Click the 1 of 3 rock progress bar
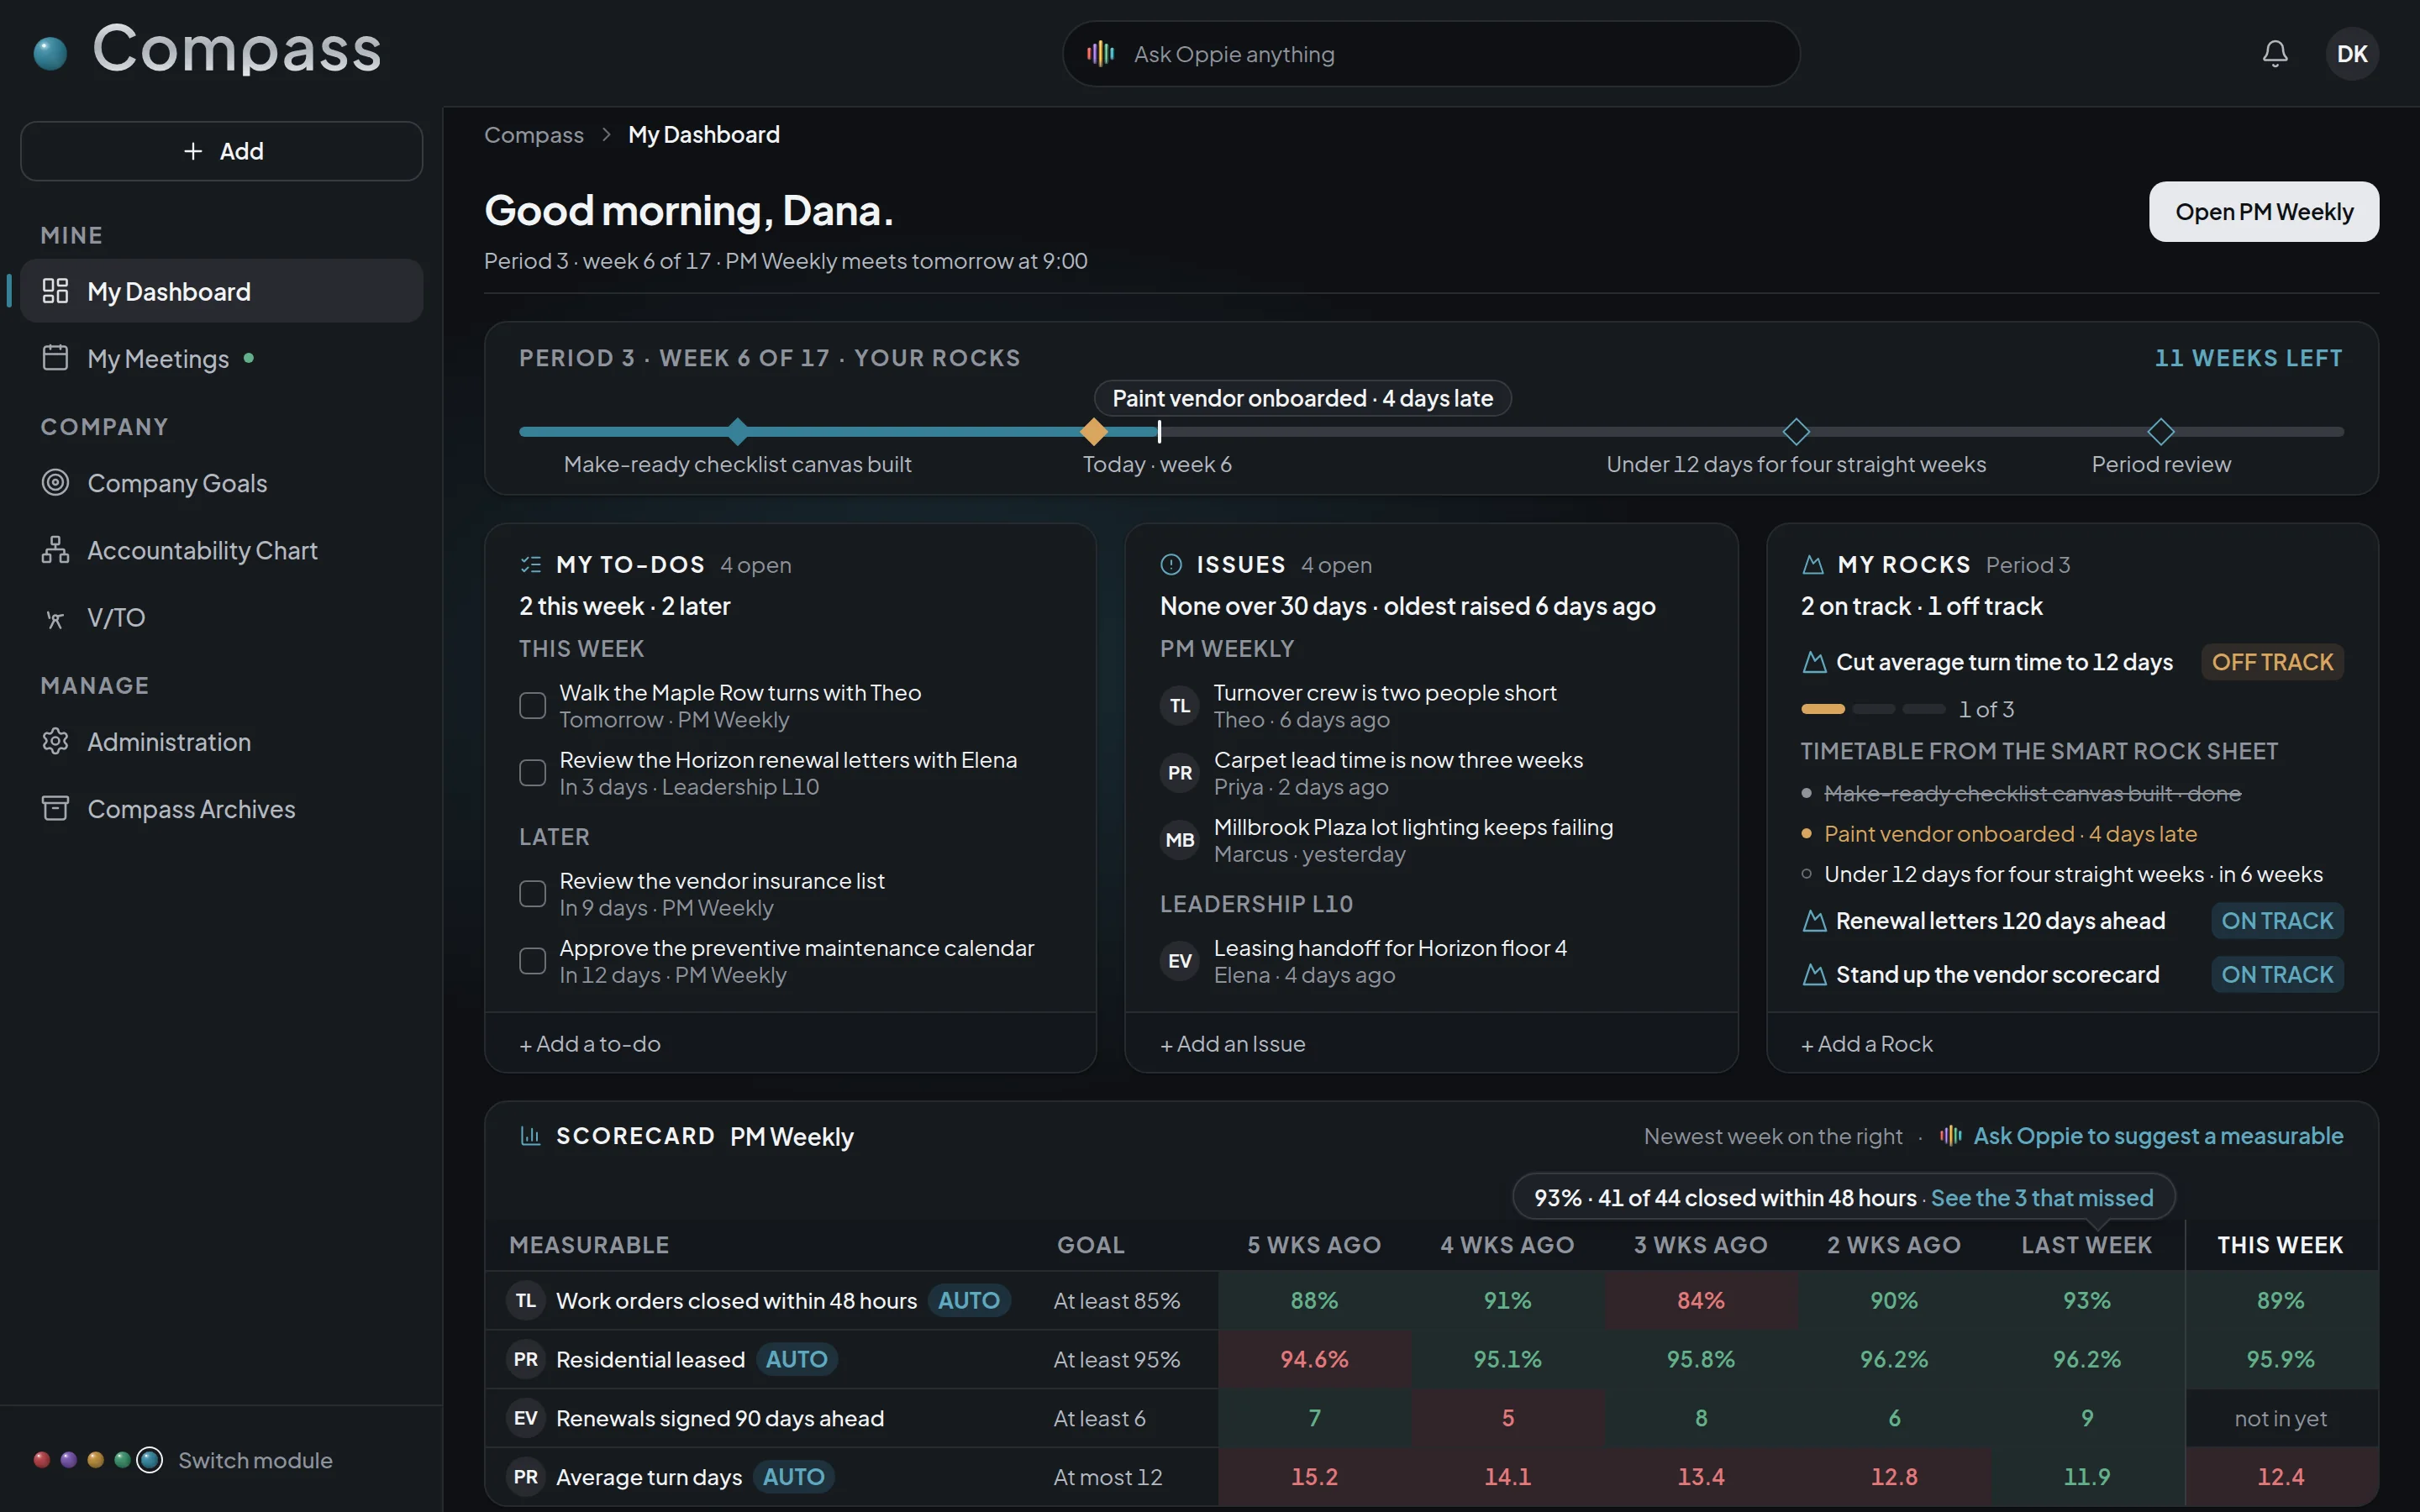Image resolution: width=2420 pixels, height=1512 pixels. [x=1873, y=709]
